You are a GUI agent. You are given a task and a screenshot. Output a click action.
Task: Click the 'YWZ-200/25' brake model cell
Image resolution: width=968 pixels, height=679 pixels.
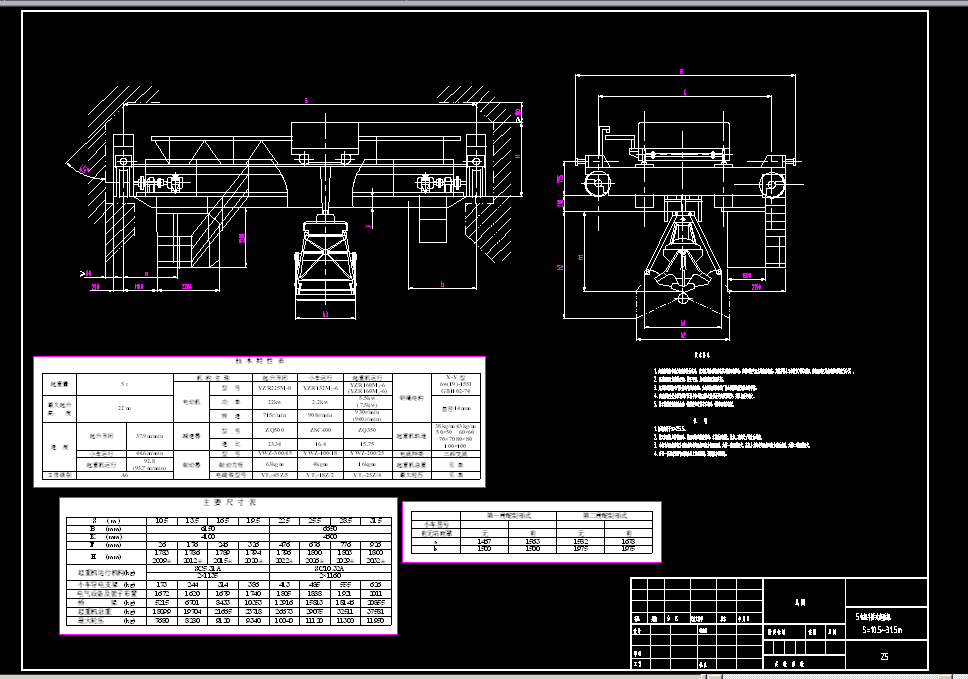367,454
